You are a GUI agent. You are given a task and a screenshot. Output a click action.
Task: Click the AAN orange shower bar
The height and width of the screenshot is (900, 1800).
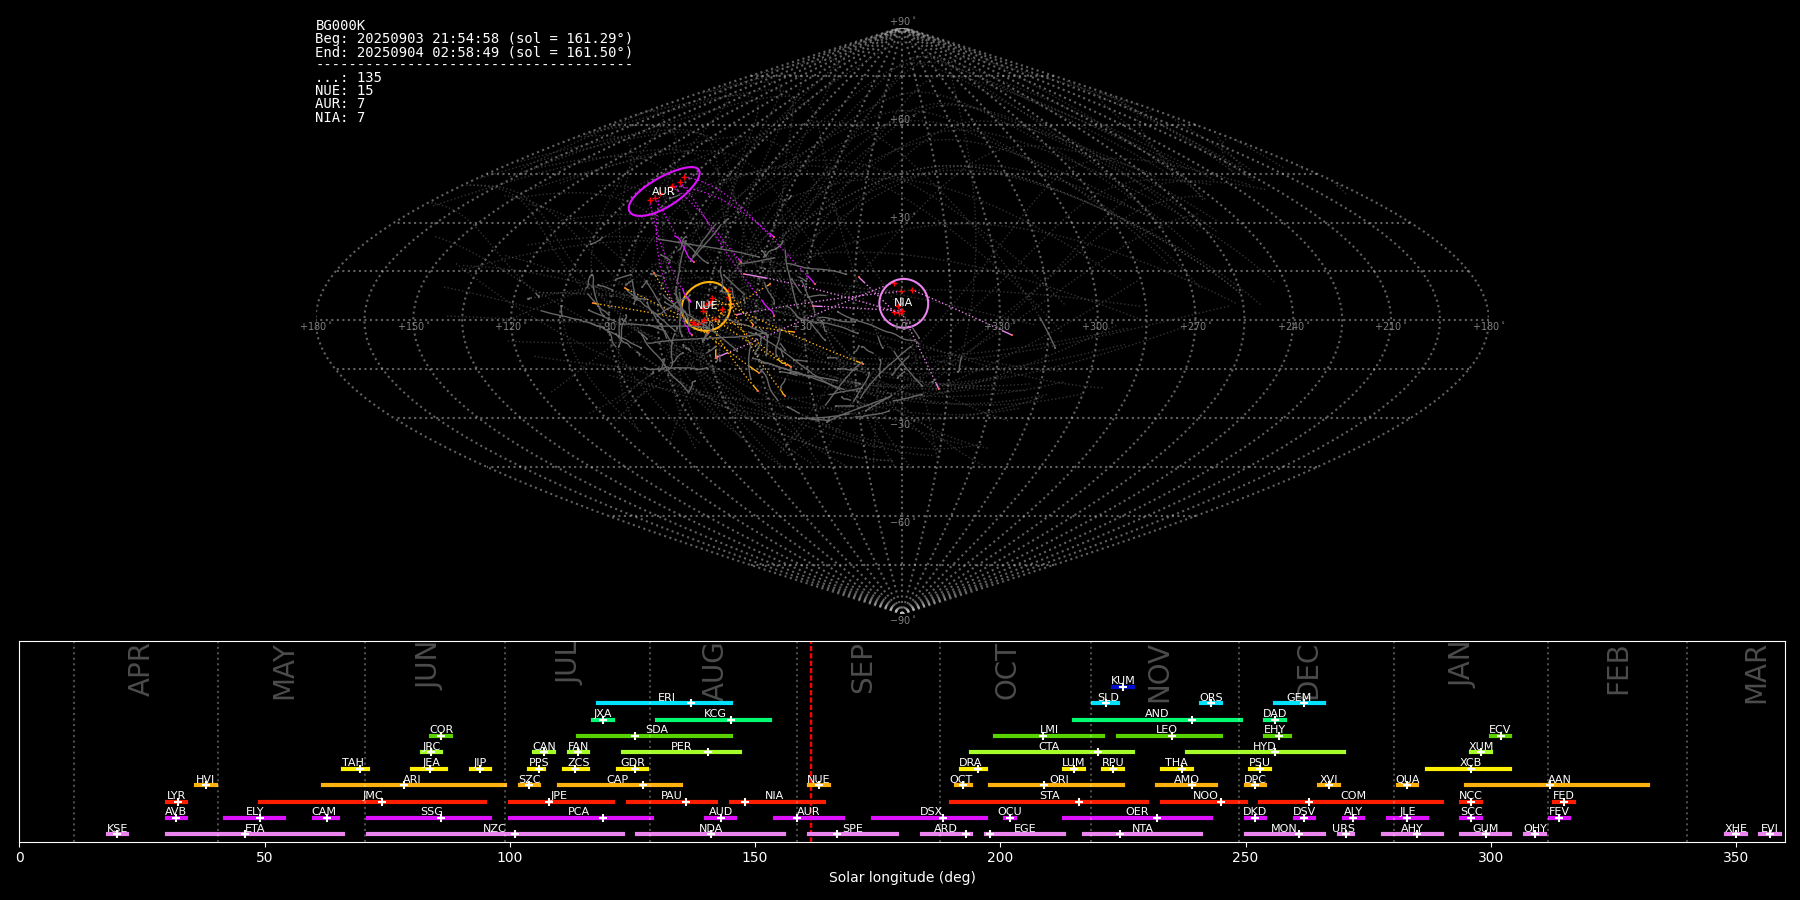point(1557,785)
